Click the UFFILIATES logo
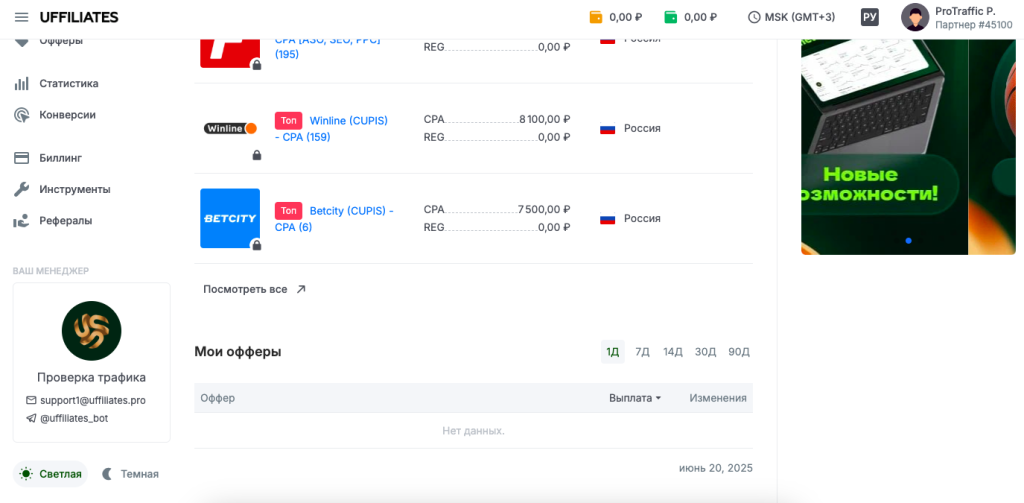Image resolution: width=1024 pixels, height=503 pixels. [x=79, y=18]
